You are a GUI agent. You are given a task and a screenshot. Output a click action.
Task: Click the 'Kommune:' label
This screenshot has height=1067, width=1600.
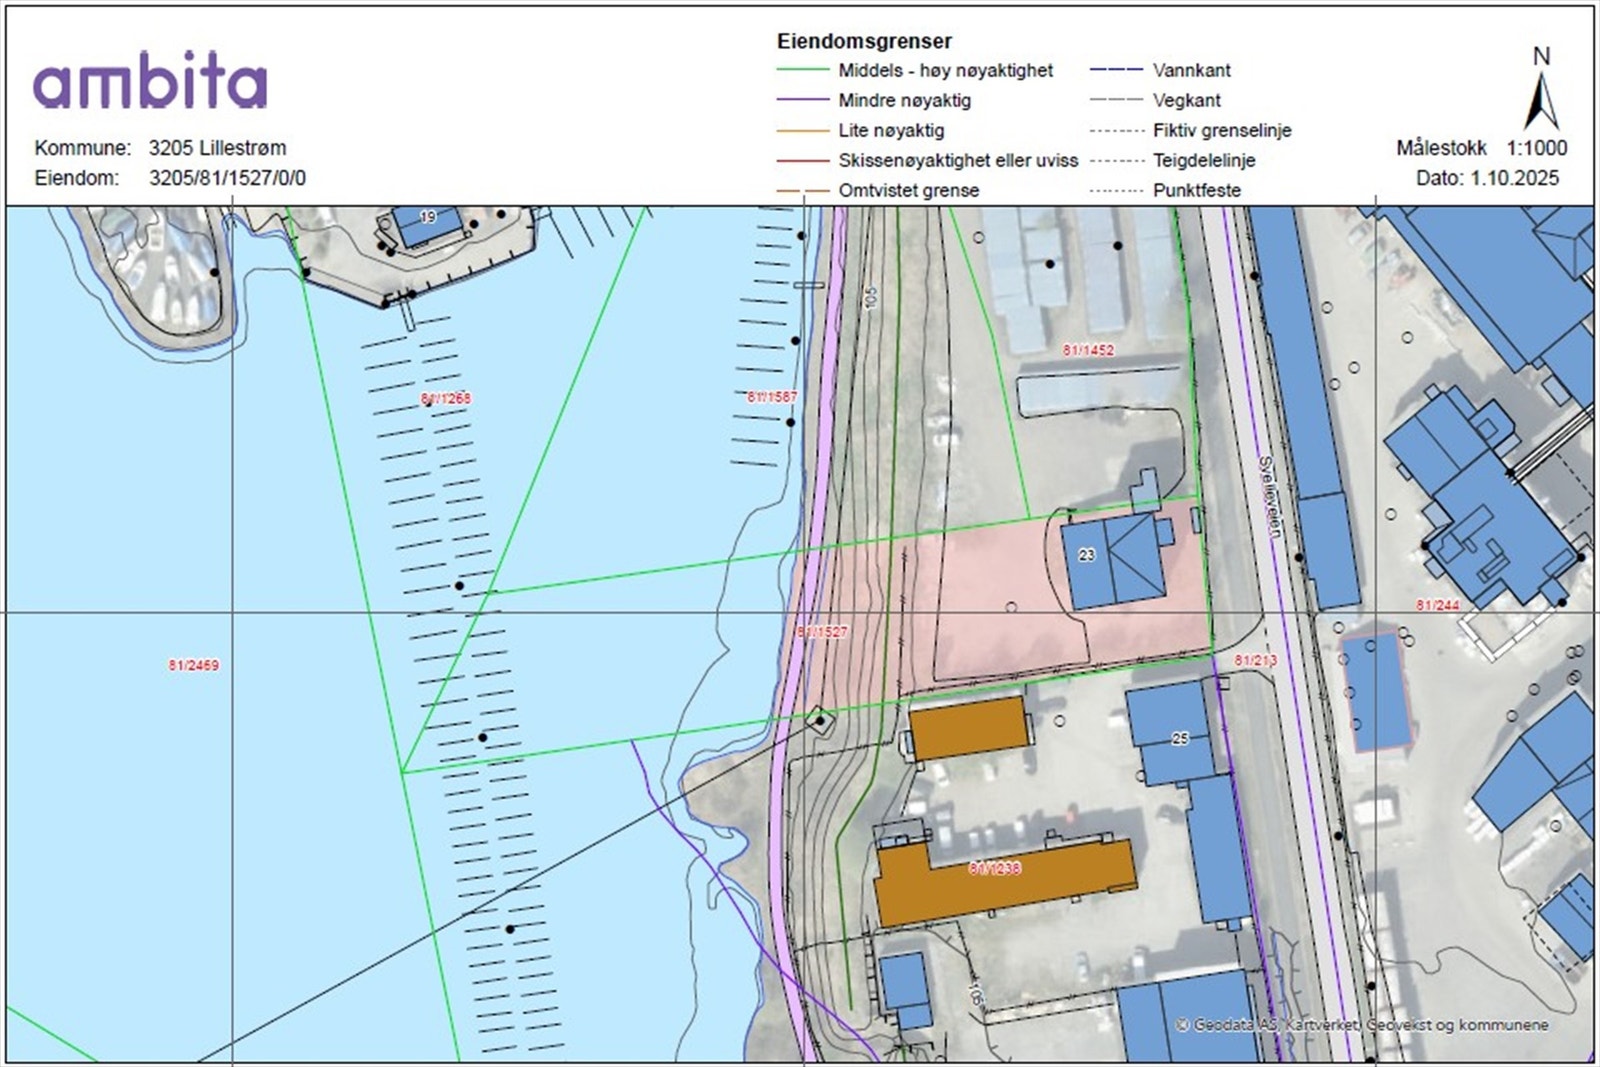coord(83,148)
